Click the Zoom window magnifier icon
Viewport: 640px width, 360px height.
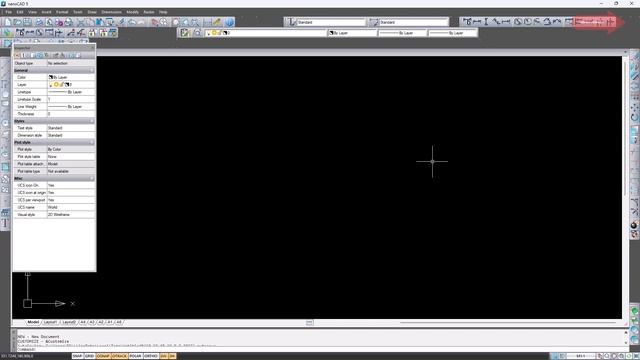pyautogui.click(x=195, y=22)
